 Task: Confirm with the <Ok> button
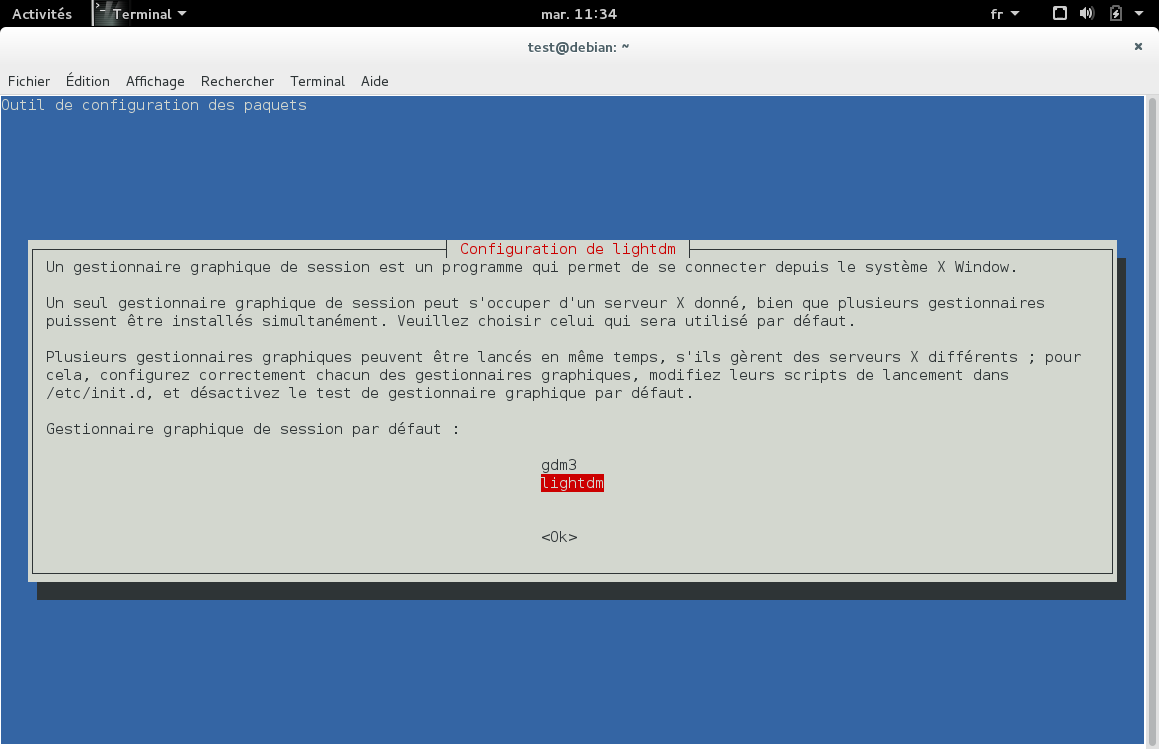coord(559,537)
